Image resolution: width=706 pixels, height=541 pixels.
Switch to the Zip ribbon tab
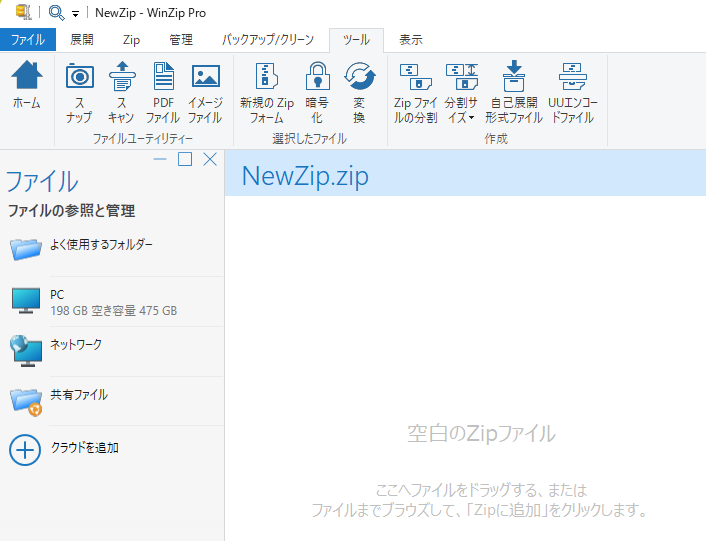tap(131, 40)
